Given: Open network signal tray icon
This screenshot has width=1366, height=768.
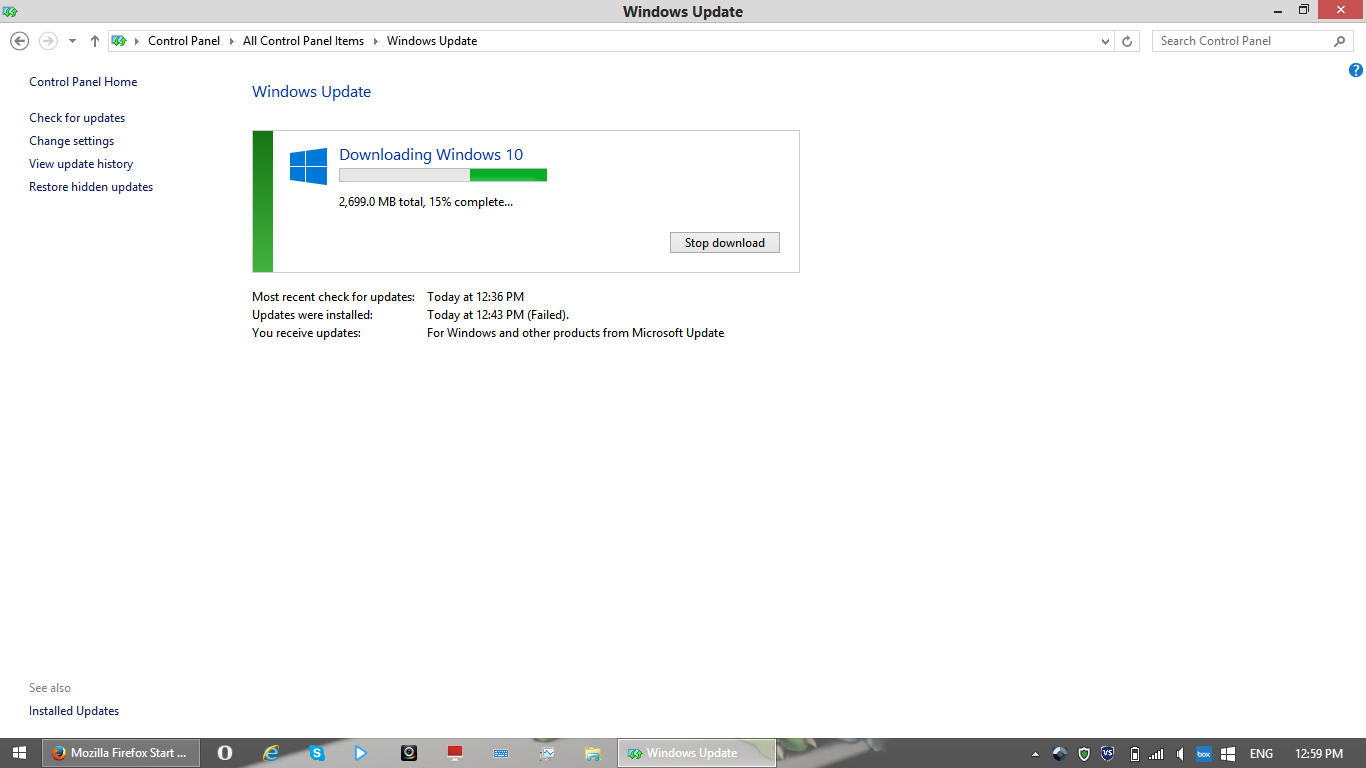Looking at the screenshot, I should click(x=1157, y=754).
